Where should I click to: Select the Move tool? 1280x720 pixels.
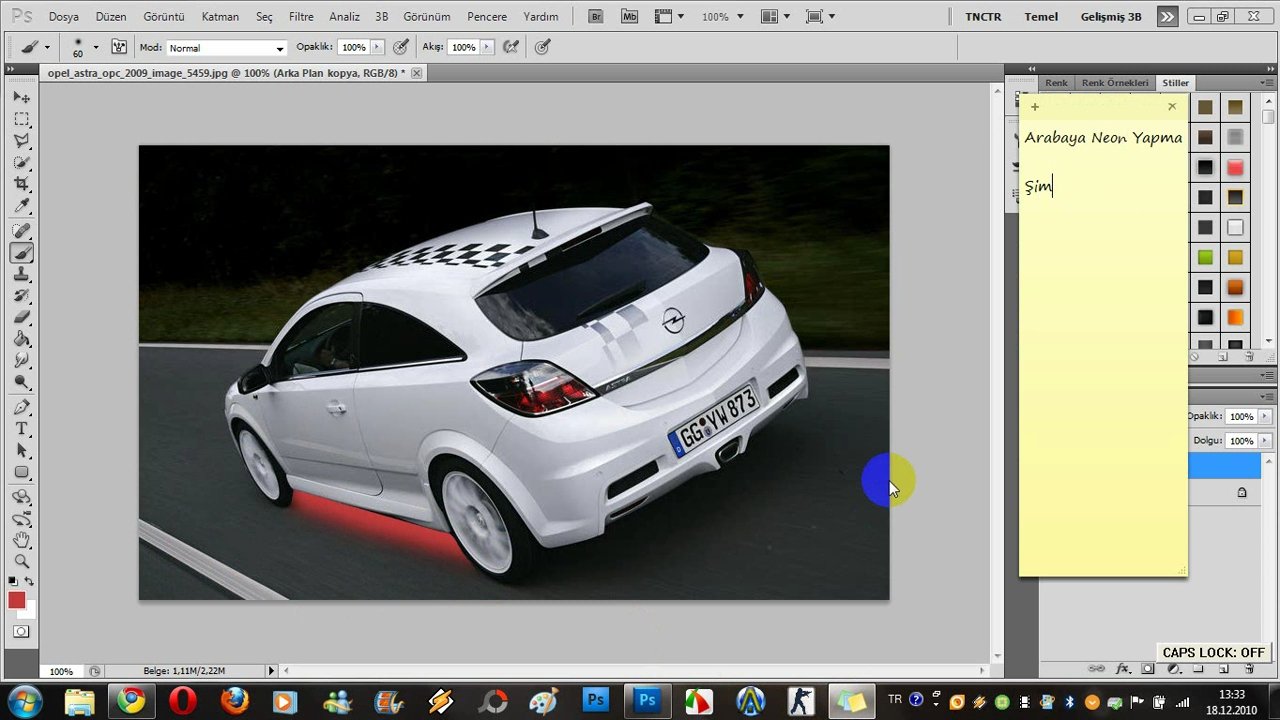click(x=21, y=98)
